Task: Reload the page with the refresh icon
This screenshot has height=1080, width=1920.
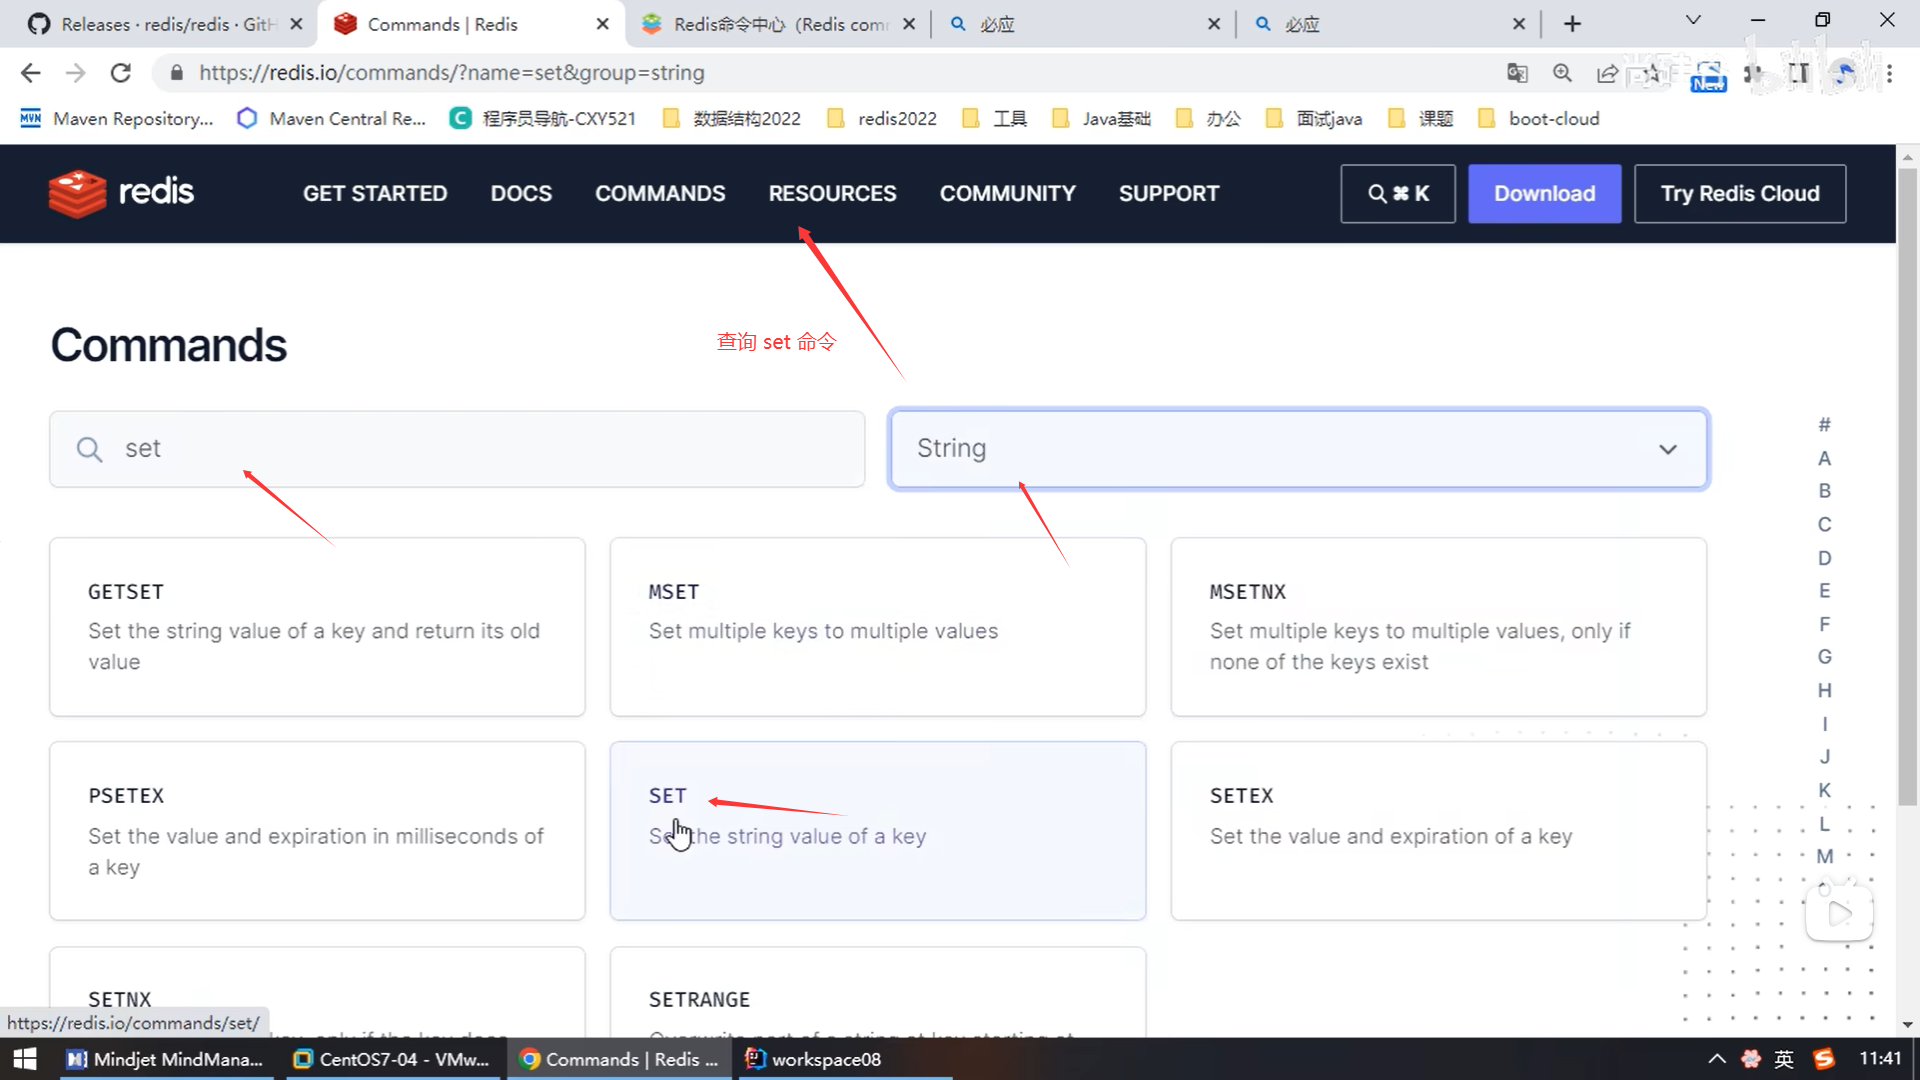Action: (121, 73)
